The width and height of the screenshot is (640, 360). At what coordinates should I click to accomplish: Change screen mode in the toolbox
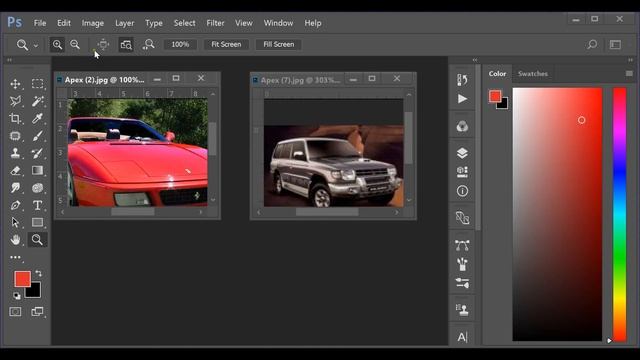point(37,312)
